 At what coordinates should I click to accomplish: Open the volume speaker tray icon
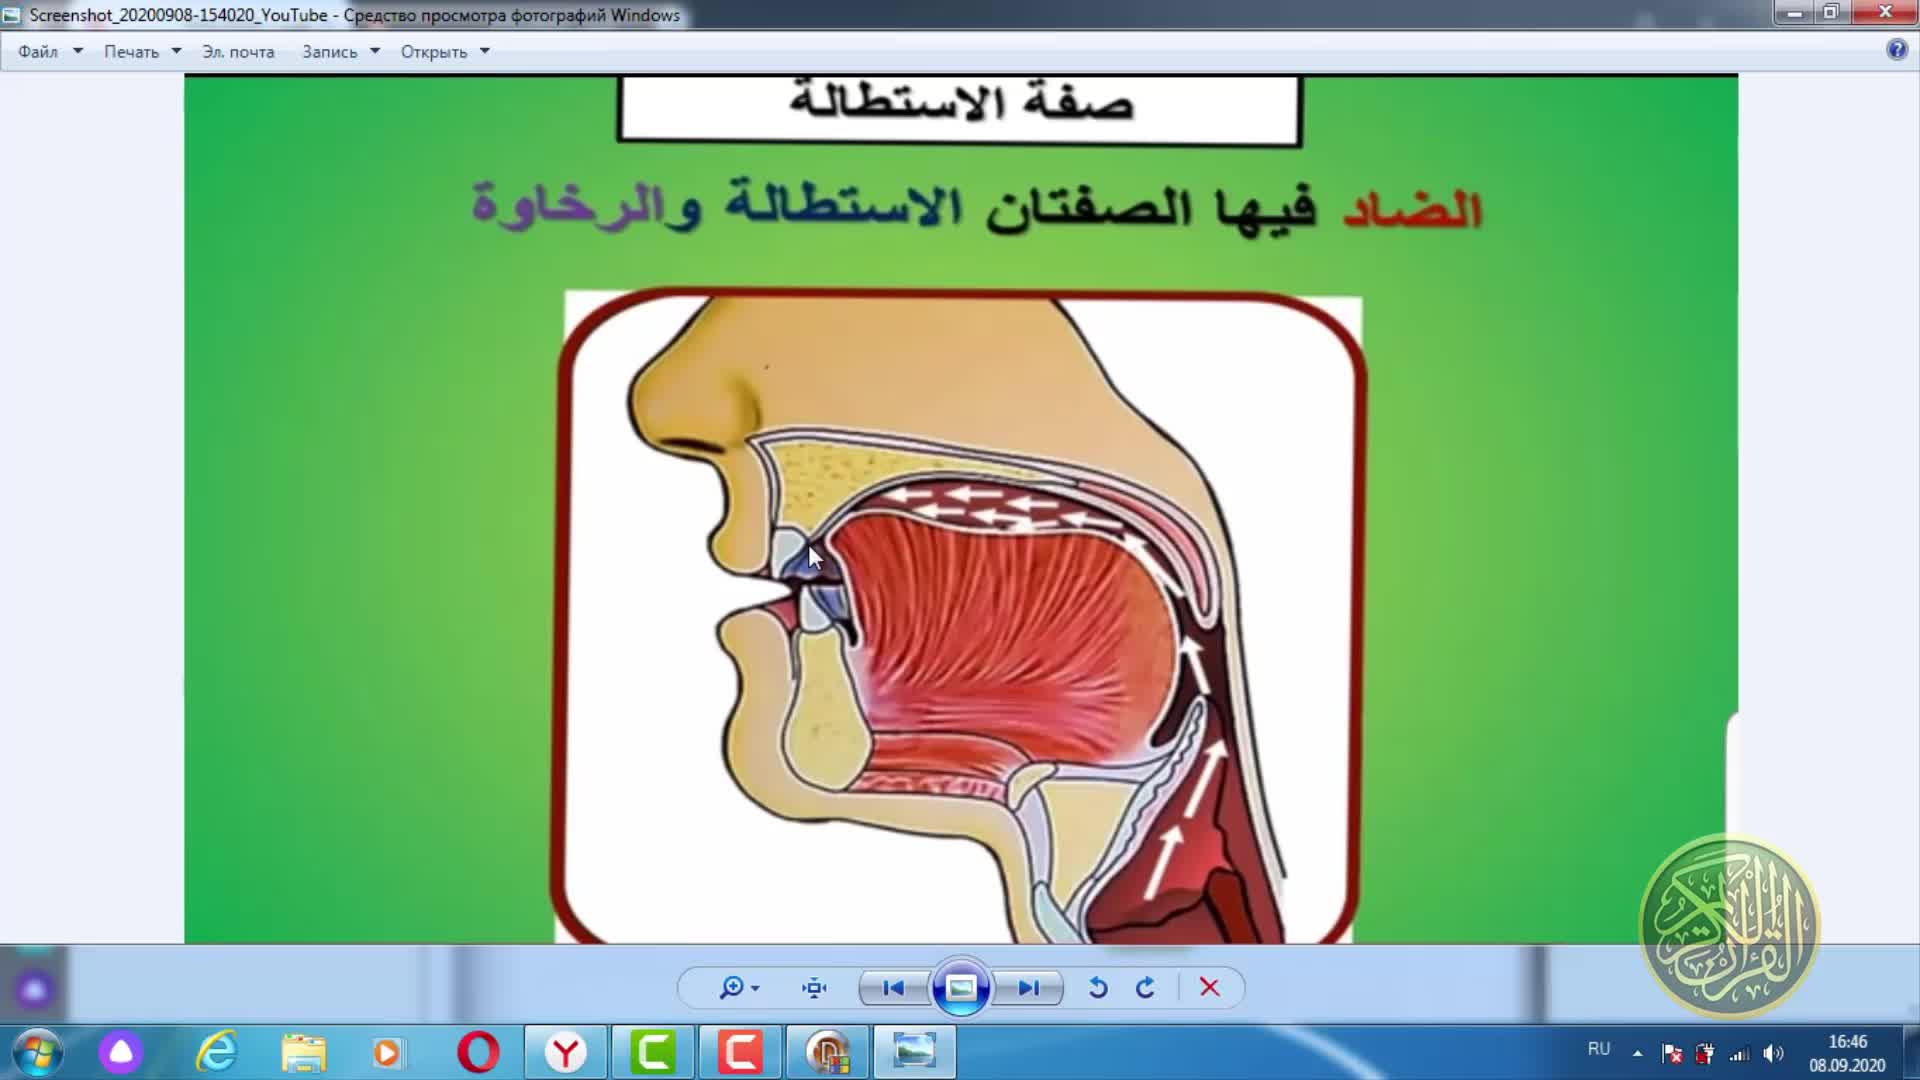click(x=1774, y=1053)
